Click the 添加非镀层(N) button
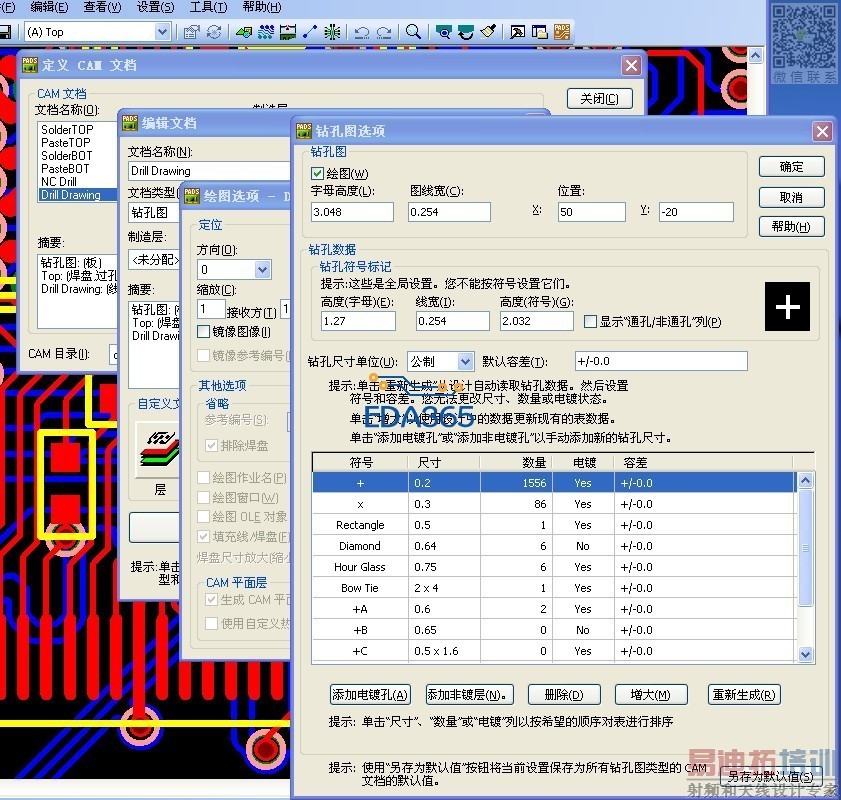 pyautogui.click(x=469, y=695)
